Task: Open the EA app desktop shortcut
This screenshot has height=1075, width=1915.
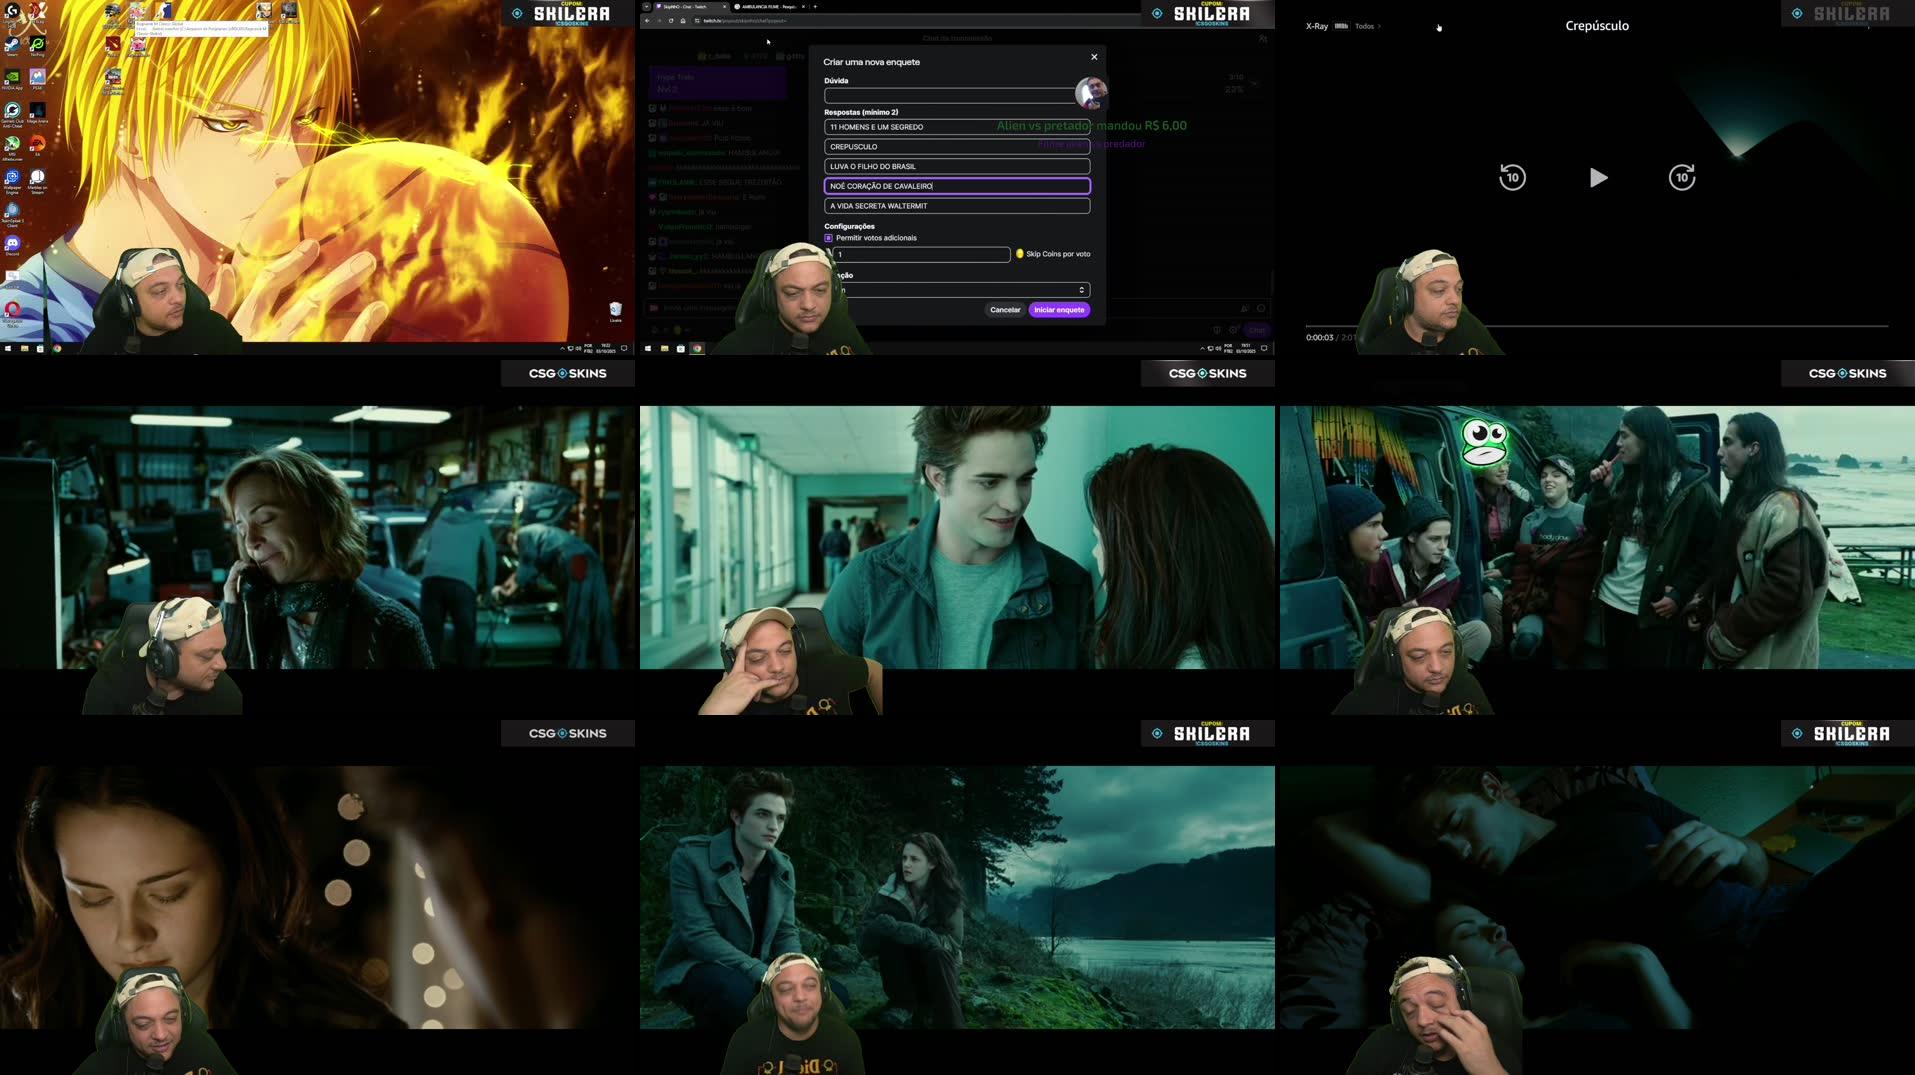Action: pyautogui.click(x=37, y=145)
